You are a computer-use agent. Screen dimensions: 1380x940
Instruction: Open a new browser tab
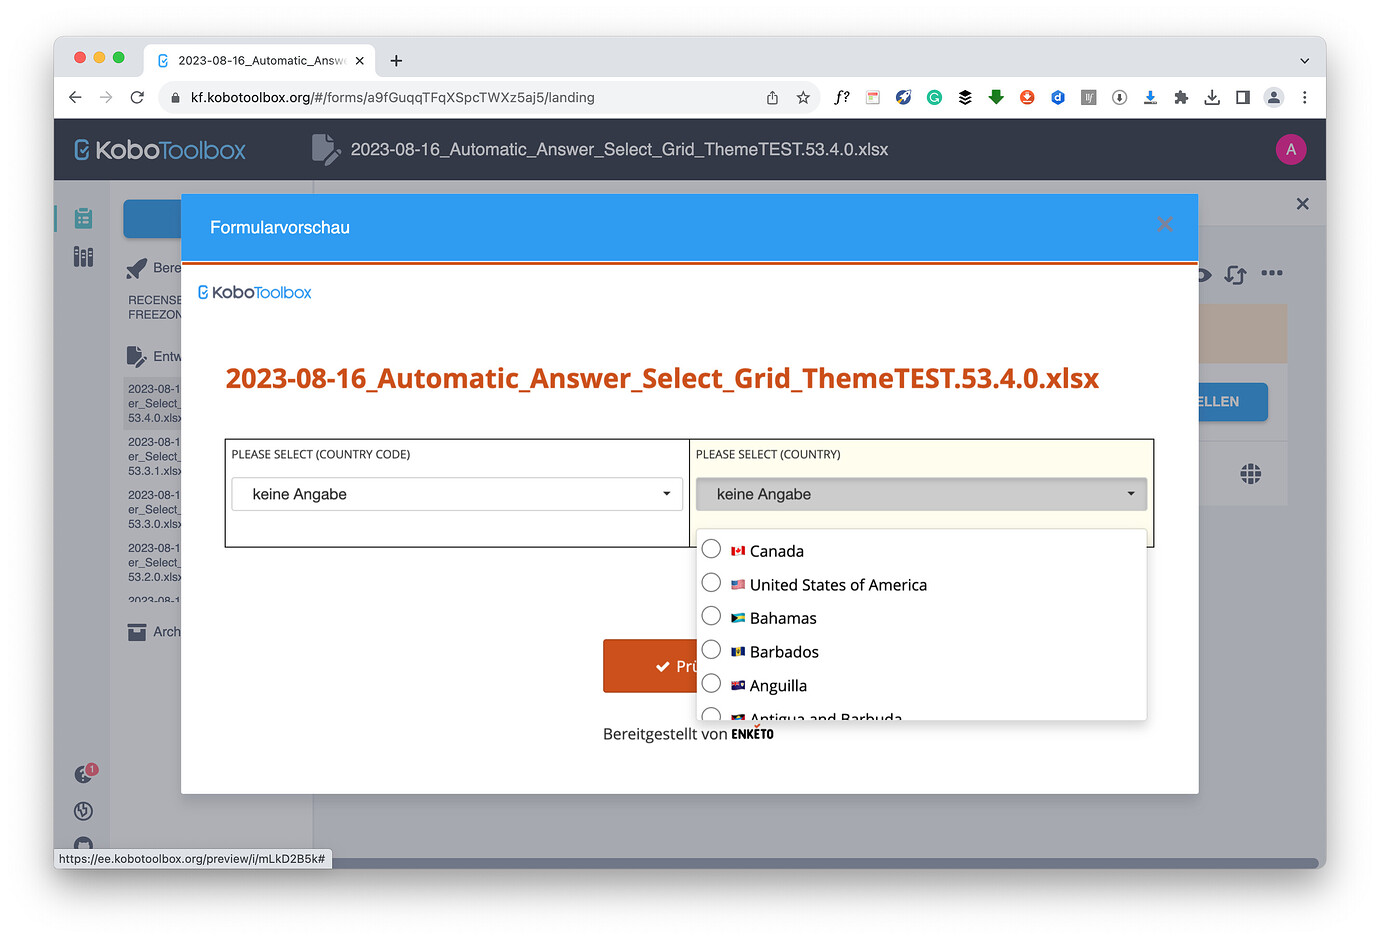pos(396,61)
